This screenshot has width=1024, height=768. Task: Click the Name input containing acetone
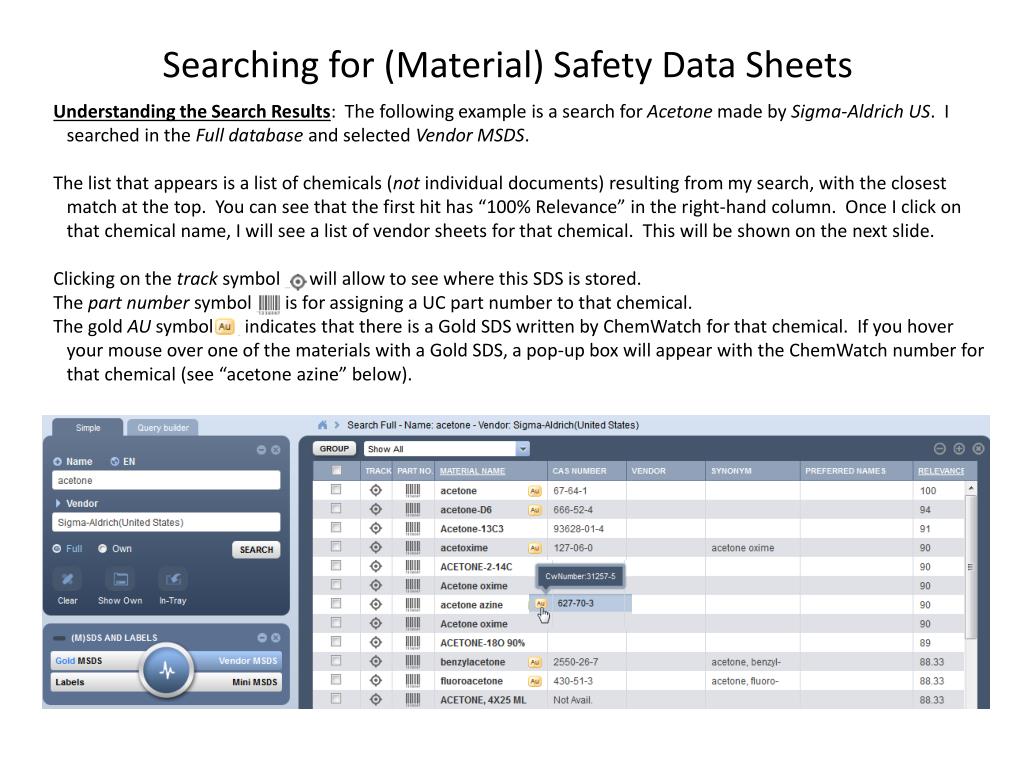coord(166,481)
